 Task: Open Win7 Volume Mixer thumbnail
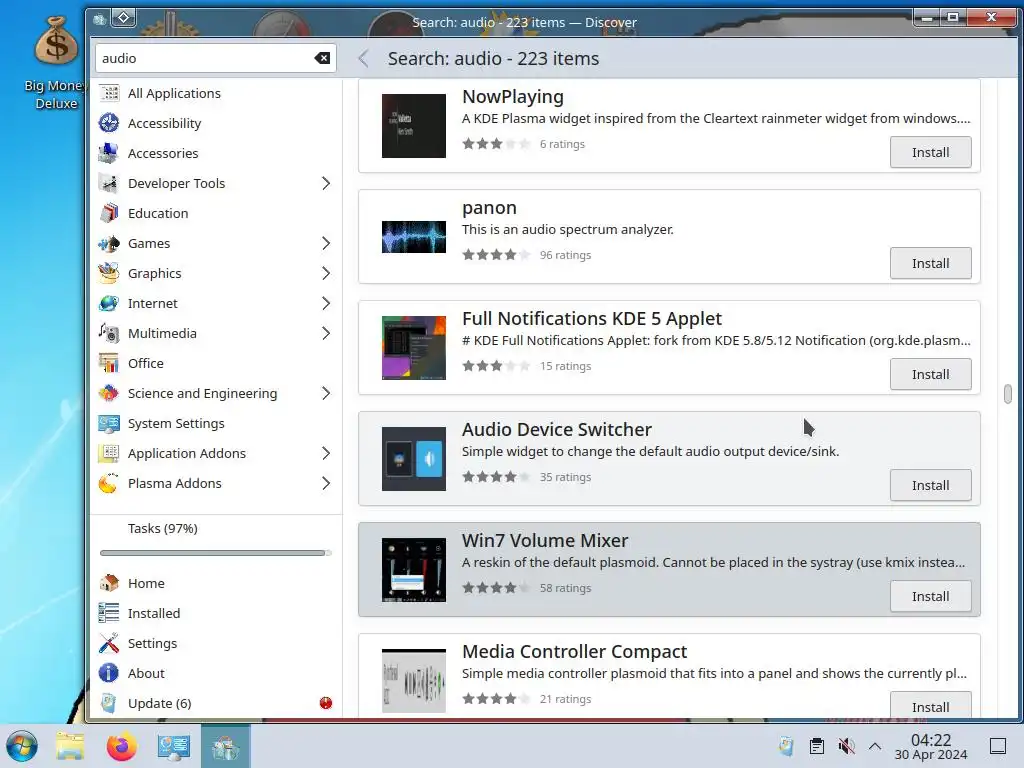[x=414, y=570]
